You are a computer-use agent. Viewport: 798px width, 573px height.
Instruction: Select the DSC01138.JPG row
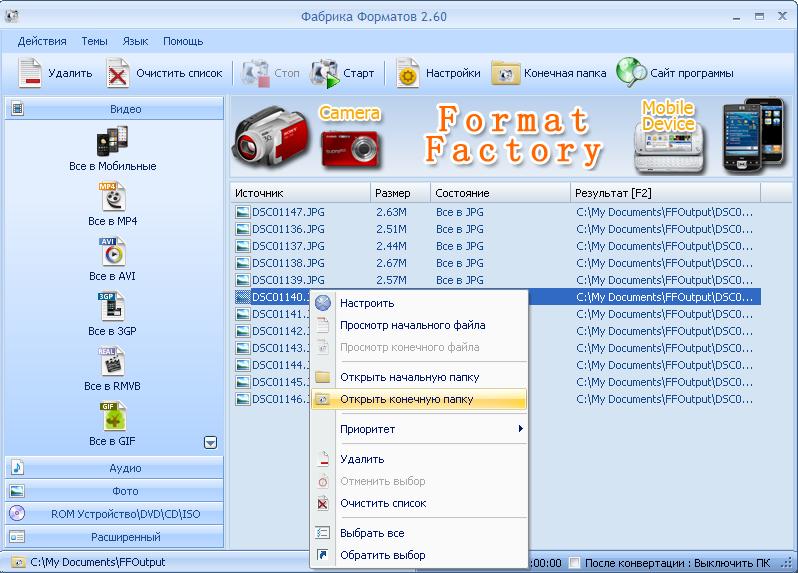click(496, 263)
